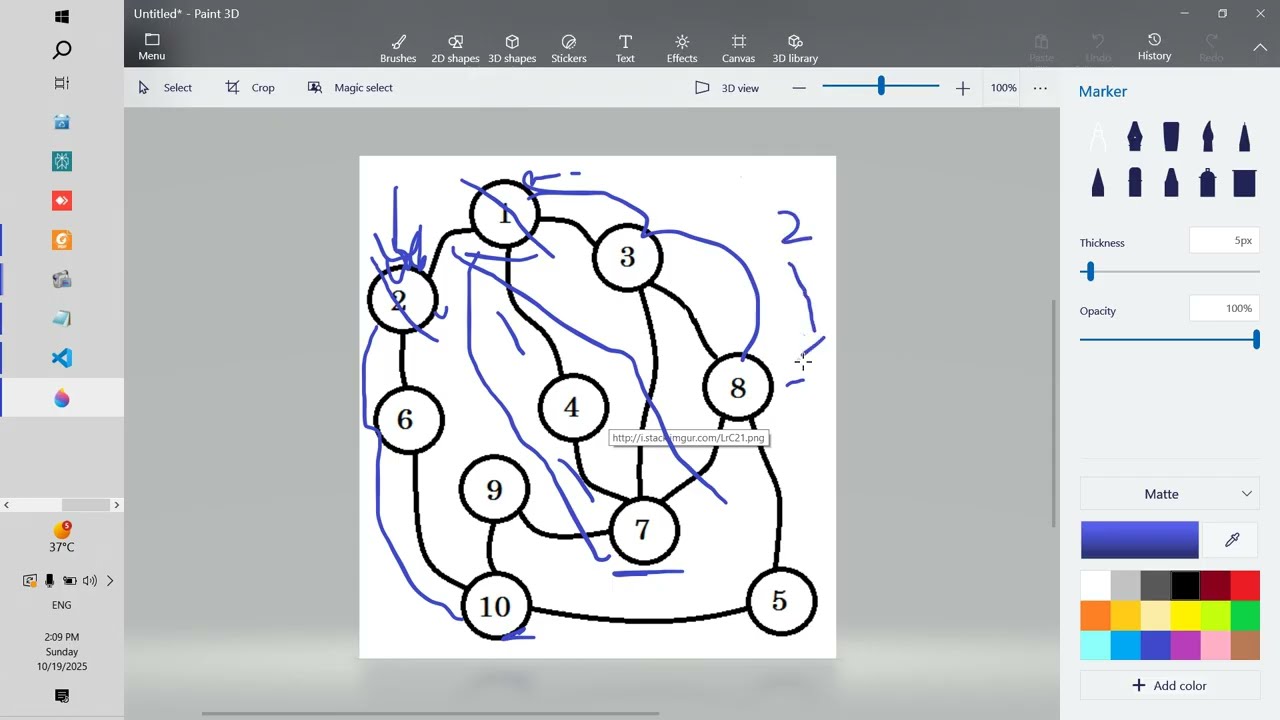Image resolution: width=1280 pixels, height=720 pixels.
Task: Click the 100% zoom value
Action: (1003, 88)
